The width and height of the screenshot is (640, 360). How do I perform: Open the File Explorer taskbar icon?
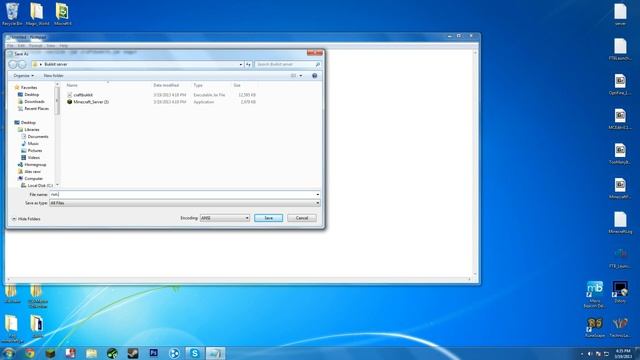pos(91,353)
